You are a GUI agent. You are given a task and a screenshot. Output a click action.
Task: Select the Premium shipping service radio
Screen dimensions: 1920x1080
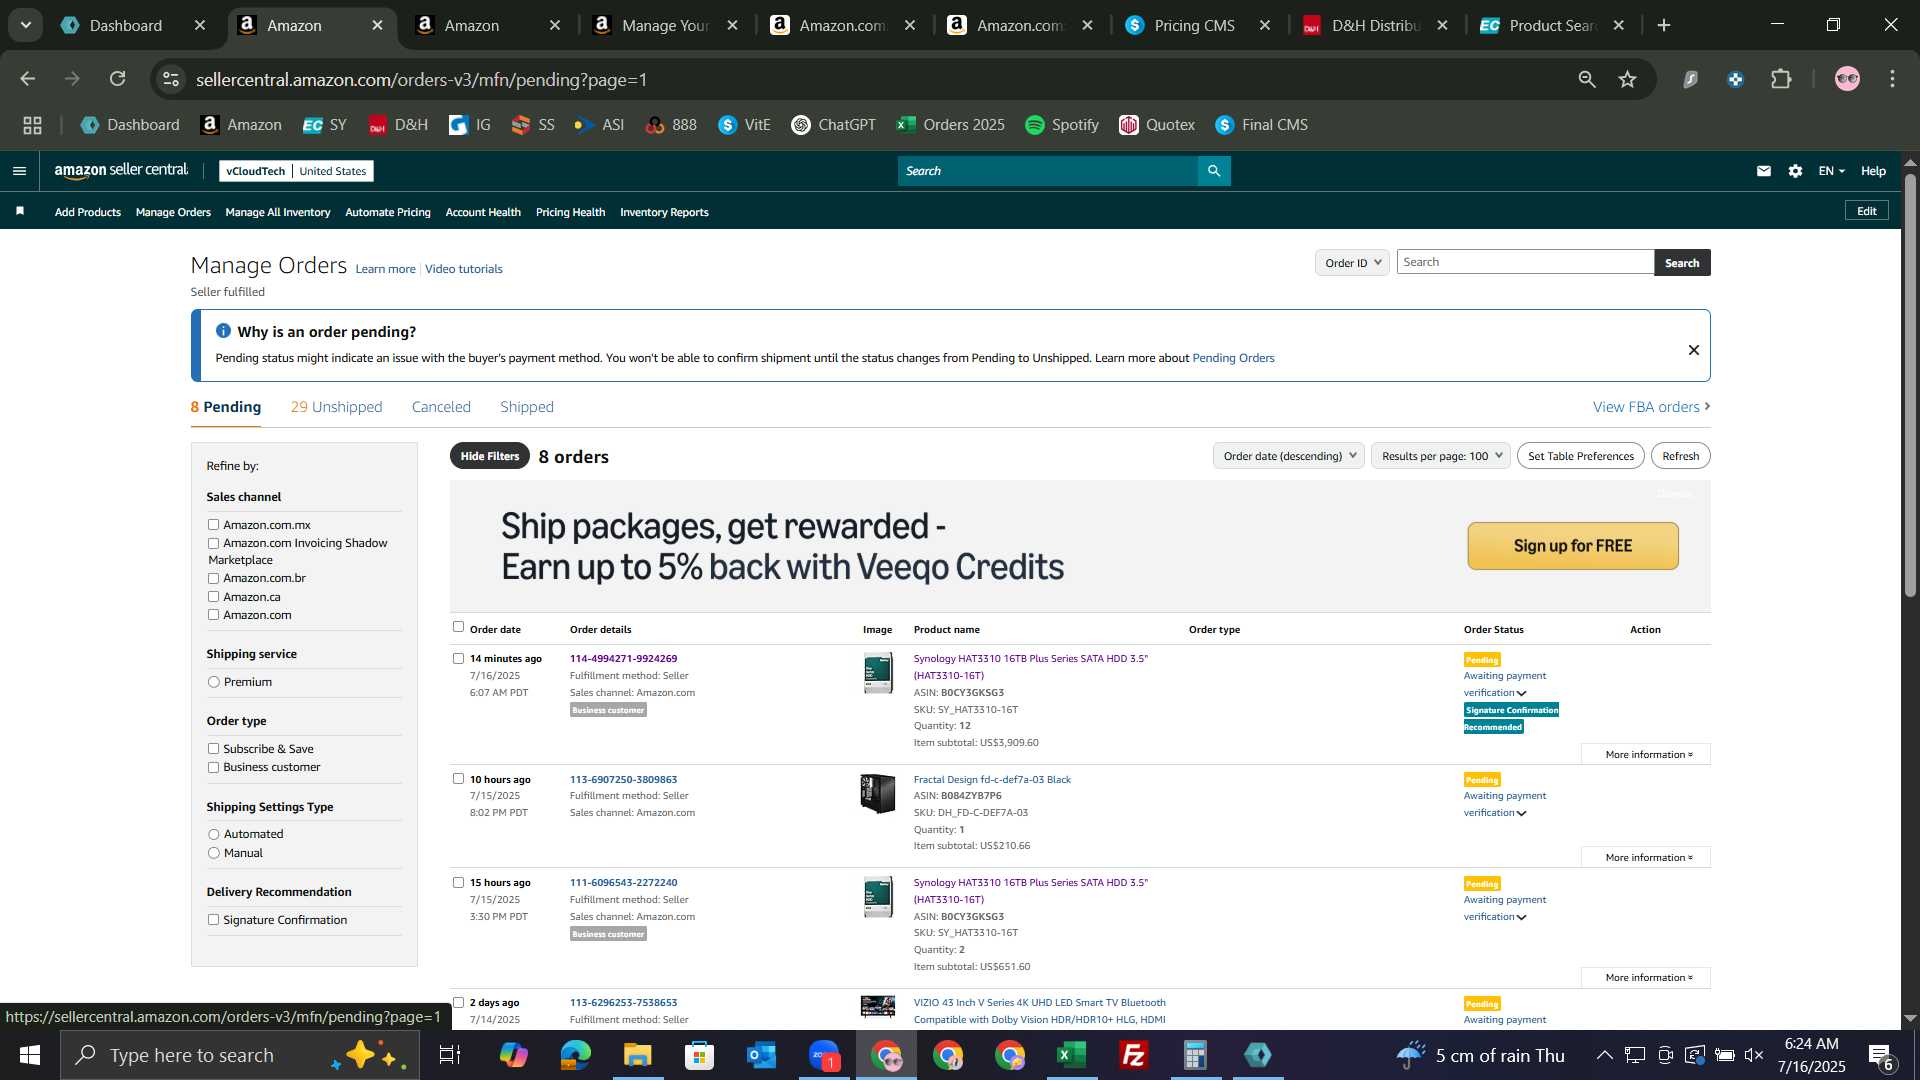tap(213, 682)
